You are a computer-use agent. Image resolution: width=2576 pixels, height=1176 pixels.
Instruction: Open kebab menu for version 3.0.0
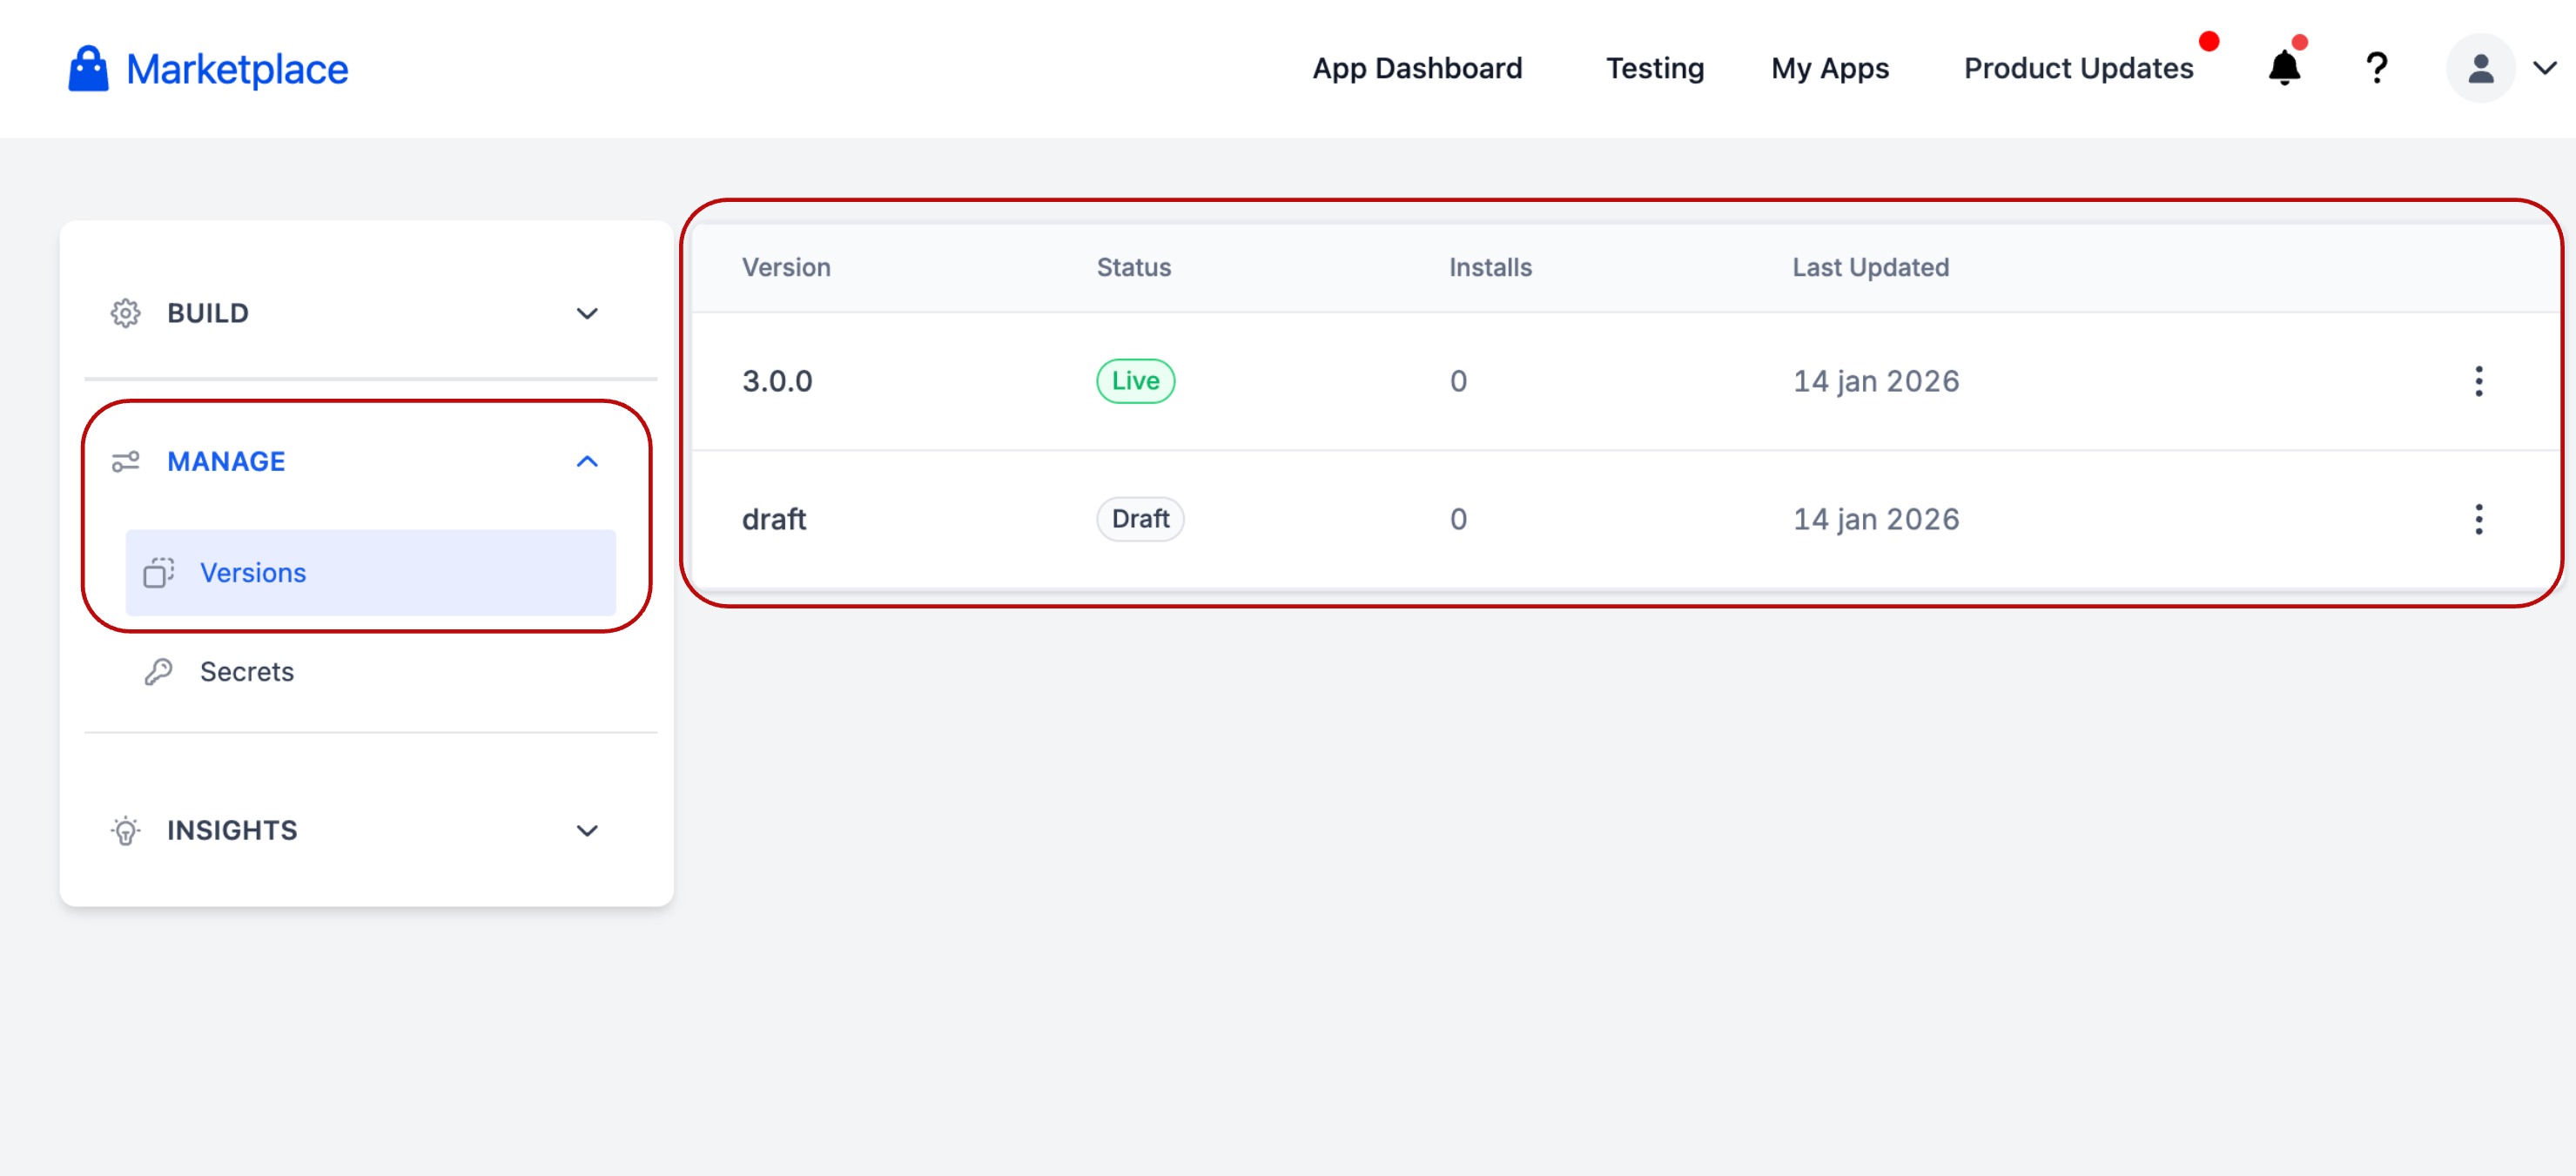[2478, 381]
